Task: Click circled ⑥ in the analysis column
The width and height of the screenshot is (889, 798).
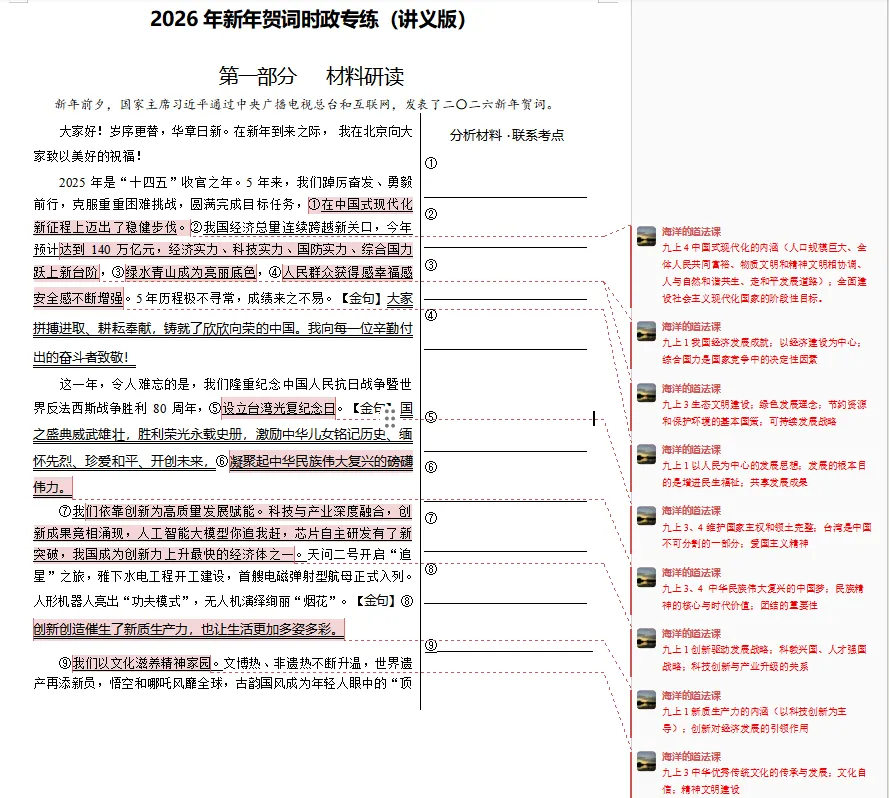Action: [431, 467]
